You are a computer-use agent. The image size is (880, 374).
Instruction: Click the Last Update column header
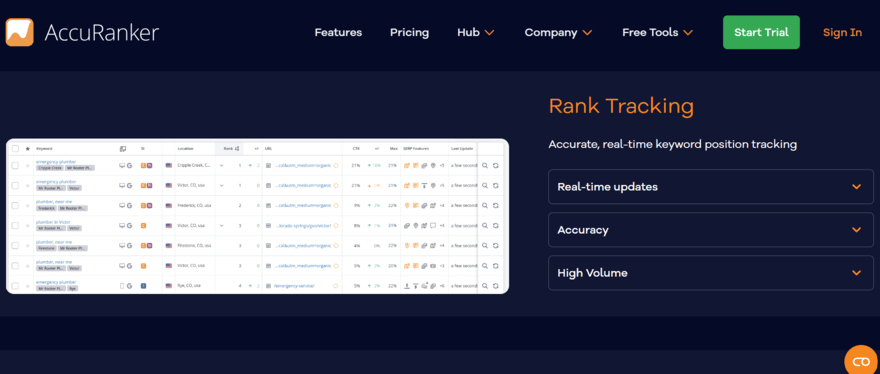(462, 149)
